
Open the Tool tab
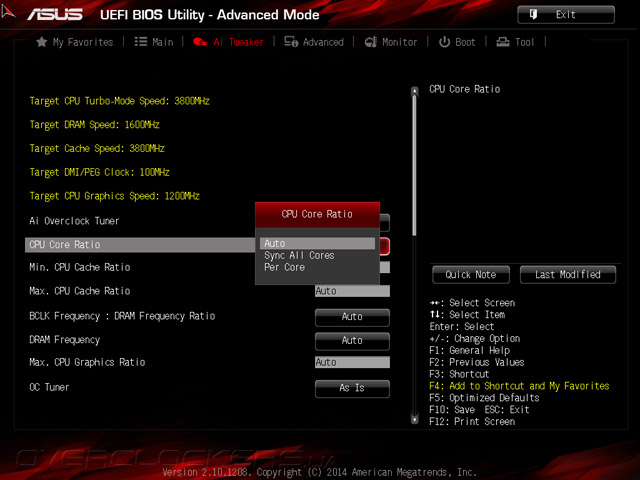(x=516, y=42)
